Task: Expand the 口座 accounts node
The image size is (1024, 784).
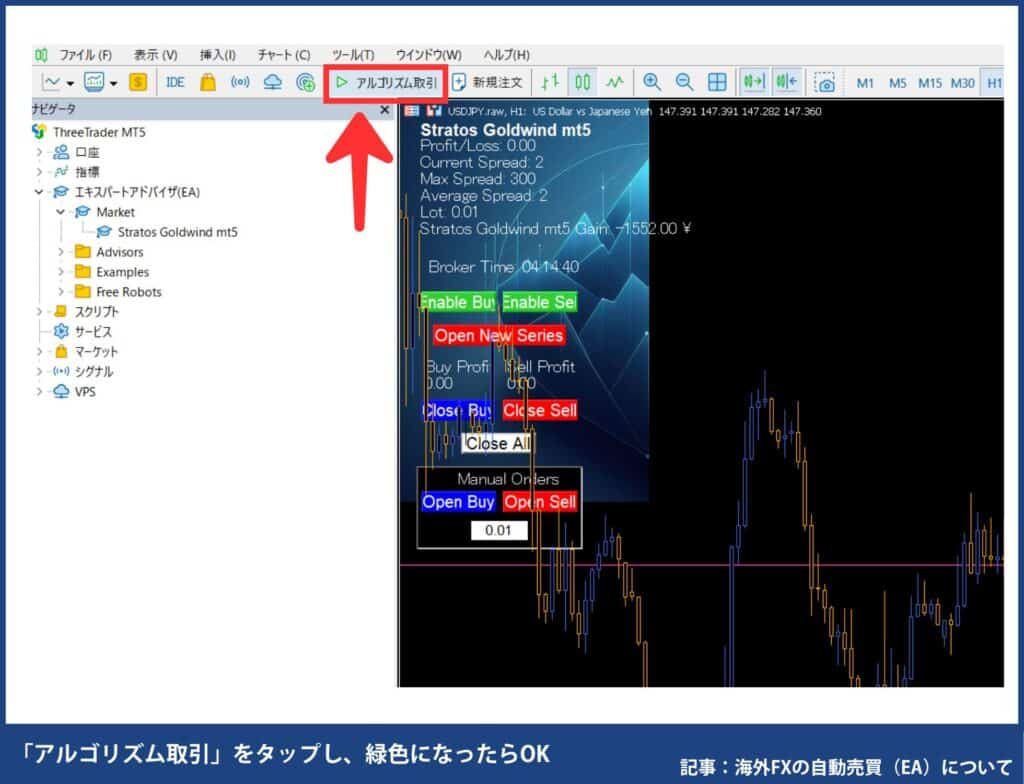Action: [x=39, y=152]
